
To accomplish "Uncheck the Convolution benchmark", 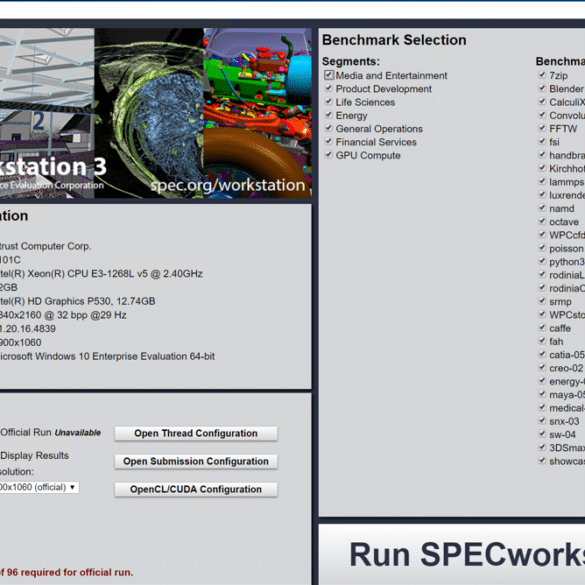I will [x=542, y=115].
